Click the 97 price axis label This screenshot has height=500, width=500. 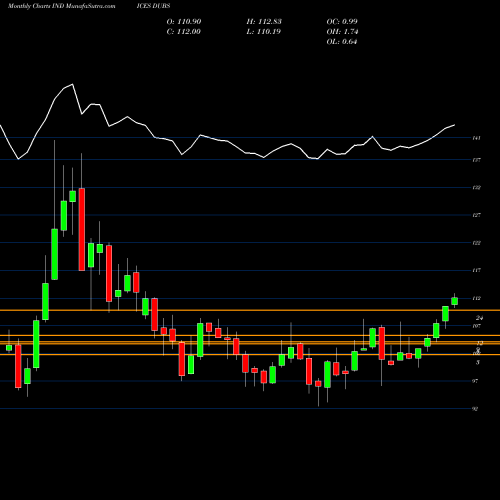475,381
